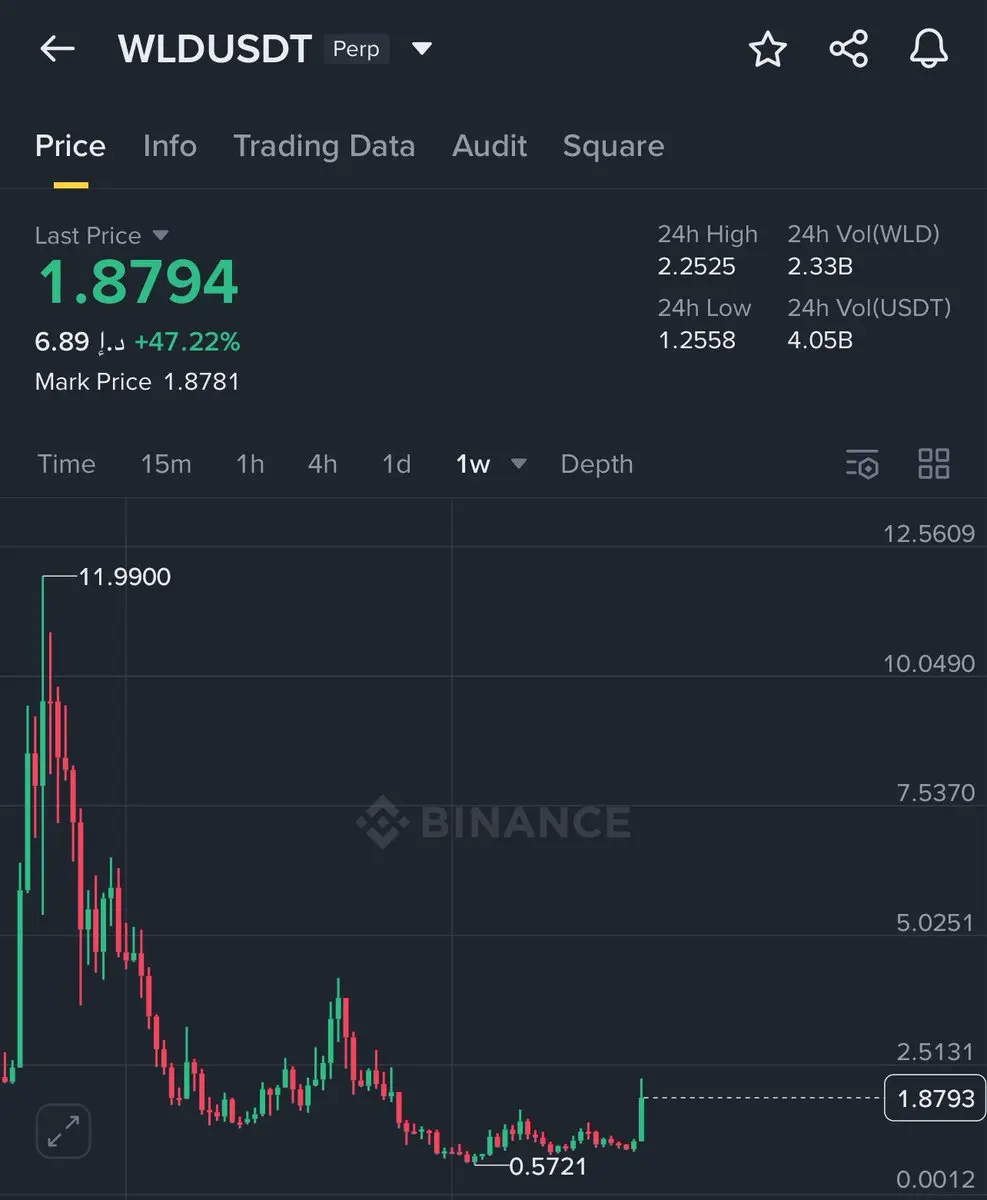Go back using the left arrow

tap(57, 48)
